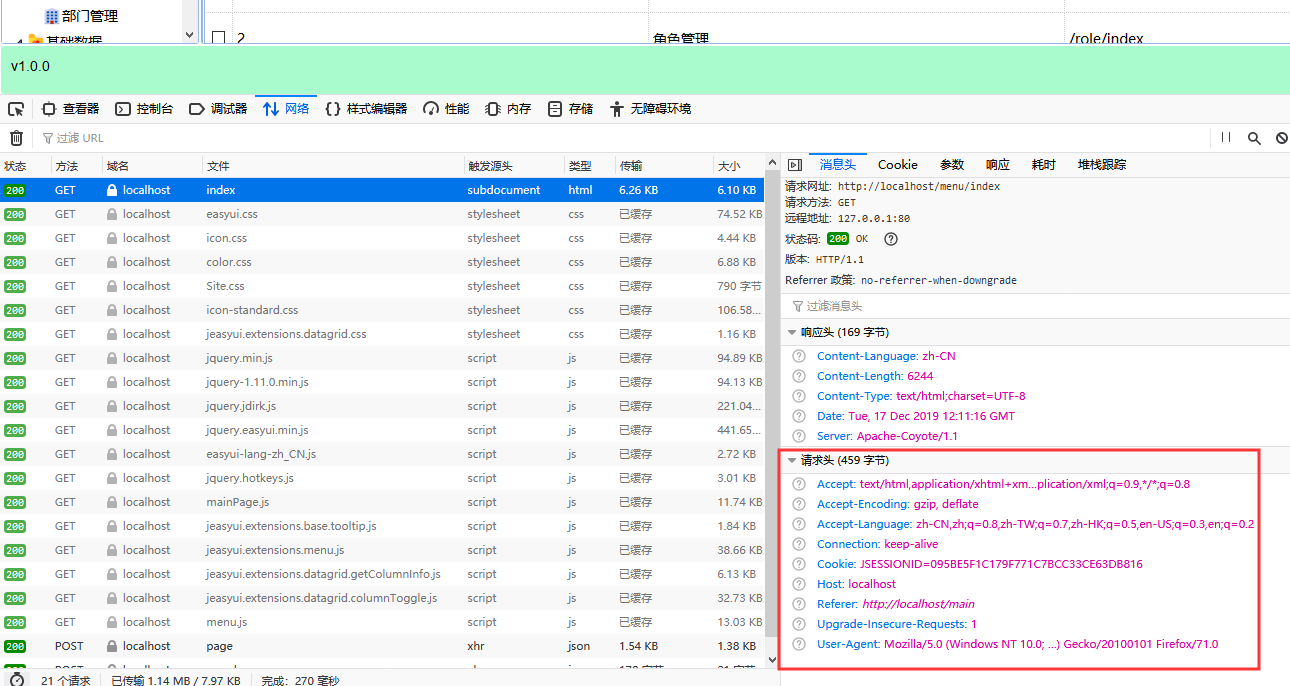
Task: Select the Site.css request row
Action: tap(382, 286)
